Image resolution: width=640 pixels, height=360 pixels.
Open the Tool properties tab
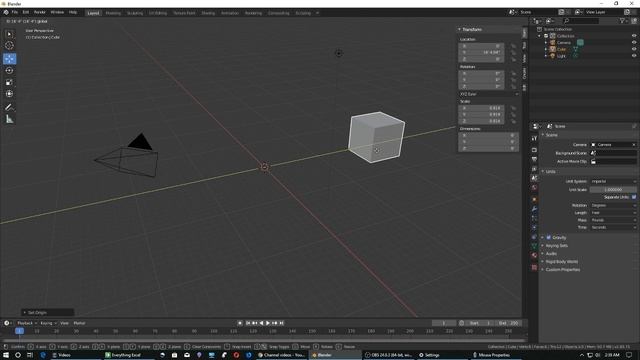click(x=534, y=139)
